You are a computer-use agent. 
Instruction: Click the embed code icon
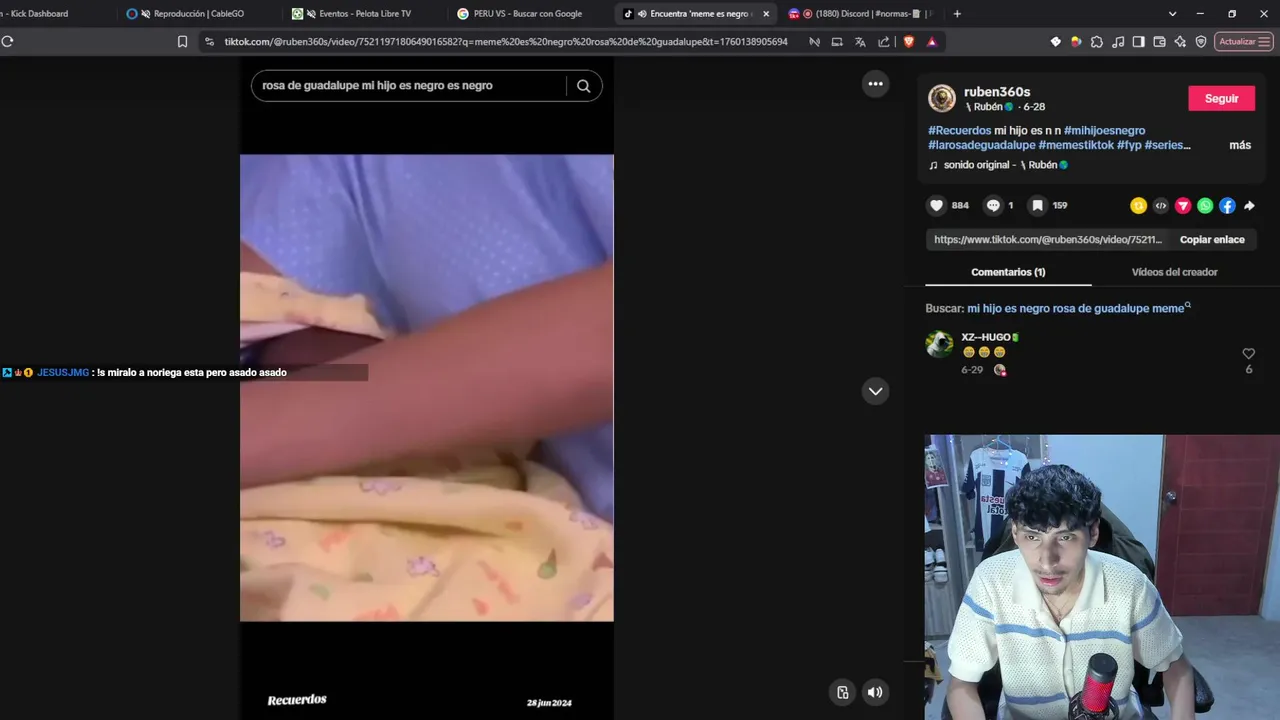pos(1160,205)
